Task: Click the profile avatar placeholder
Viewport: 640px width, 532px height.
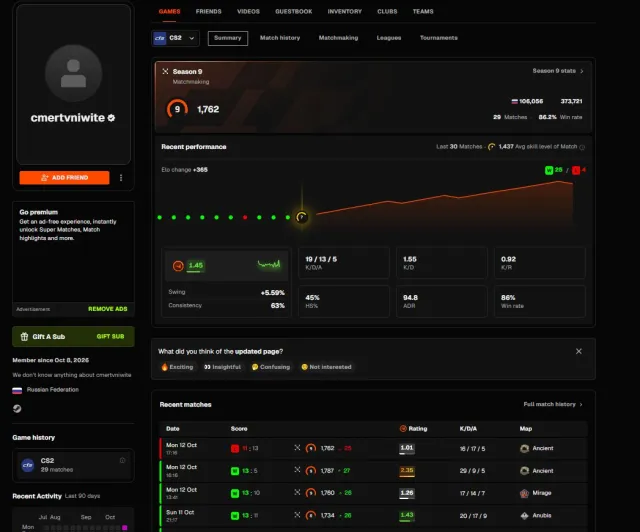Action: click(73, 73)
